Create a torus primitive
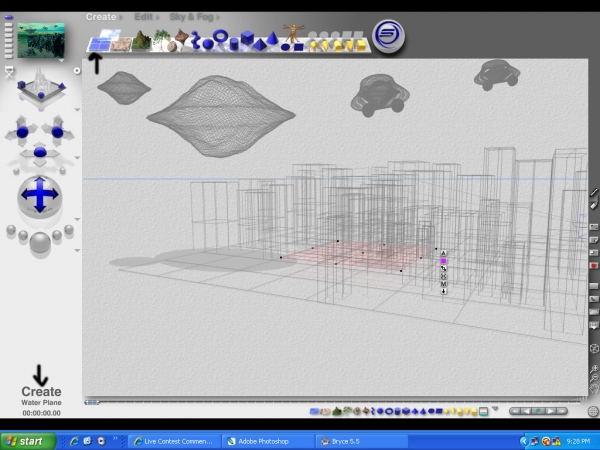Image resolution: width=600 pixels, height=450 pixels. click(x=220, y=36)
